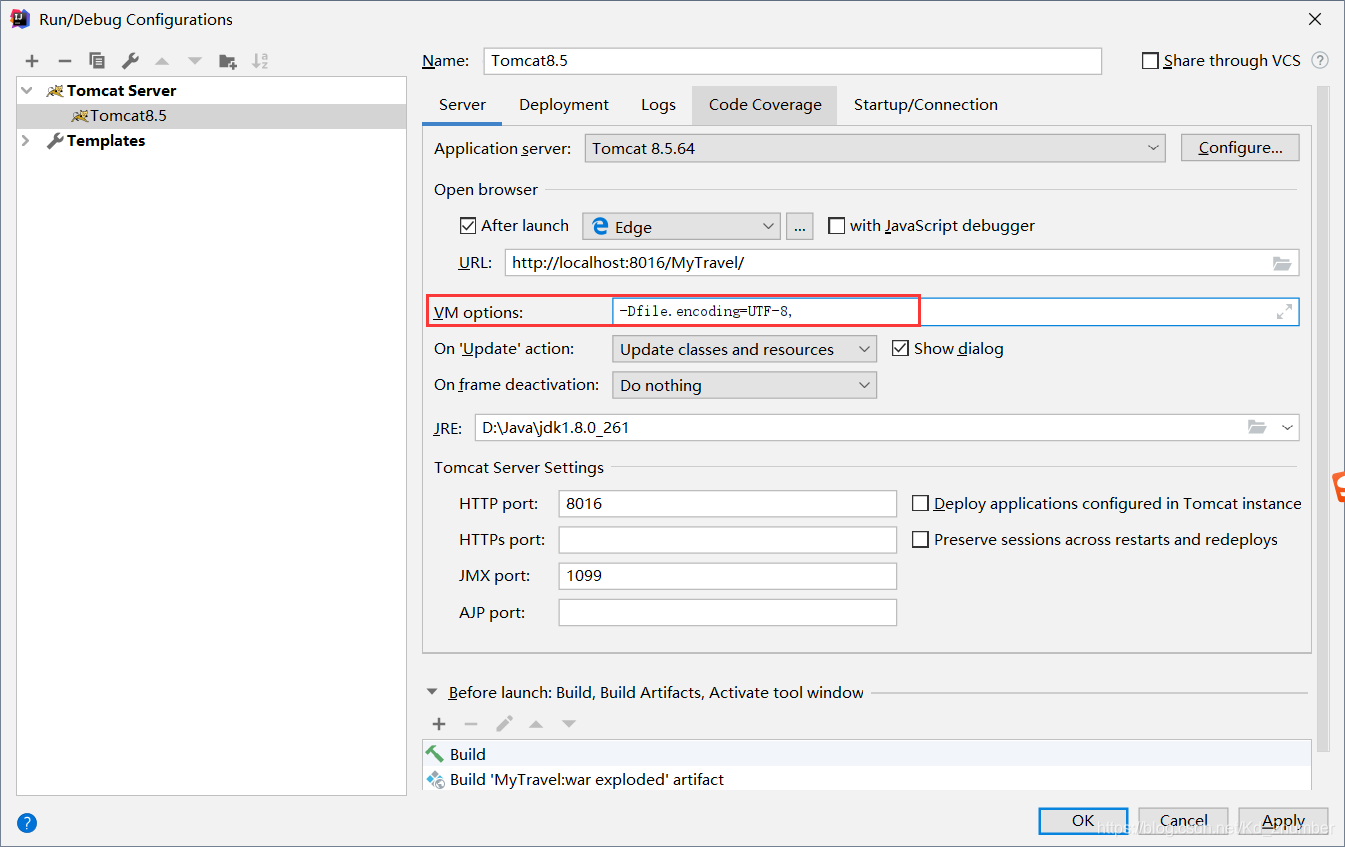The image size is (1345, 847).
Task: Select the Tomcat8.5 configuration in the tree
Action: pos(212,116)
